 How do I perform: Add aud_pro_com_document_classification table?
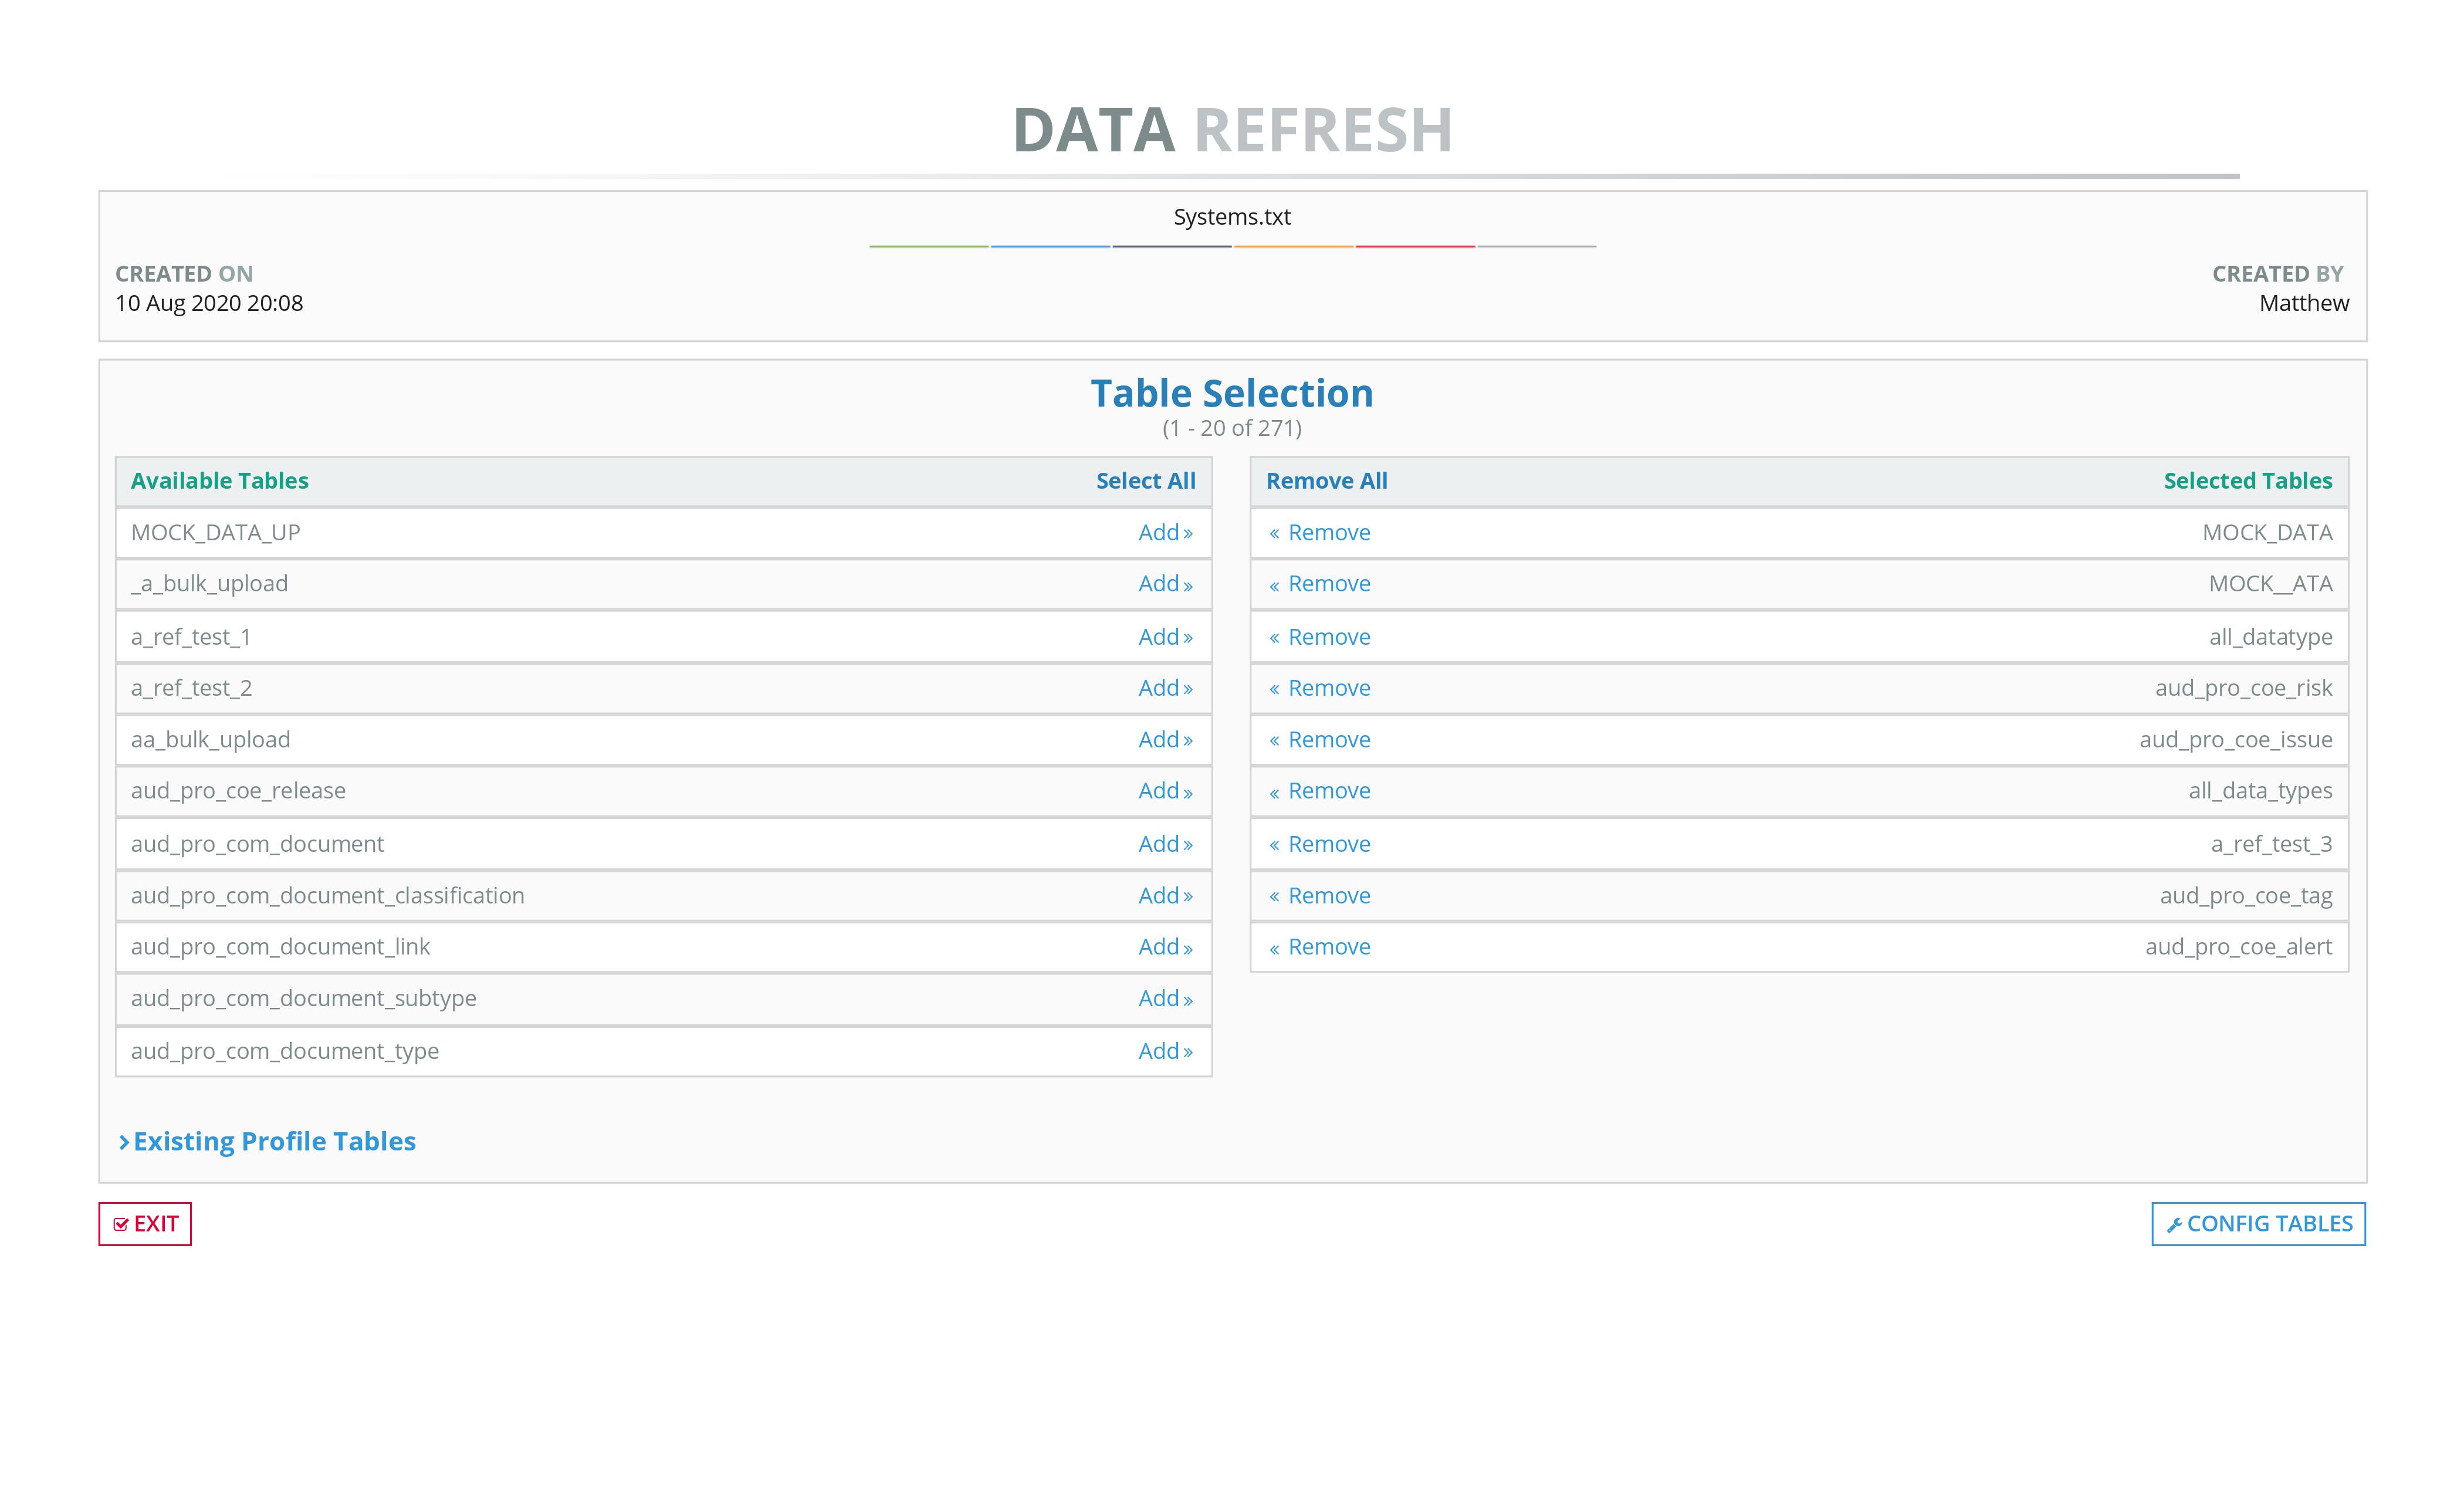(1165, 896)
